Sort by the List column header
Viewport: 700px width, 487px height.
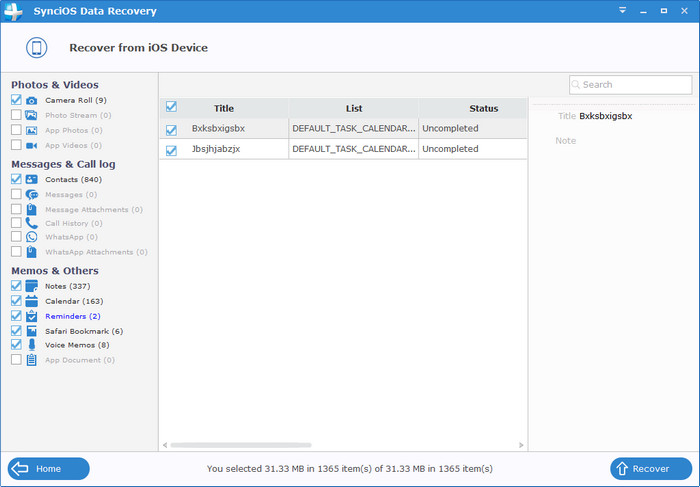(x=354, y=108)
